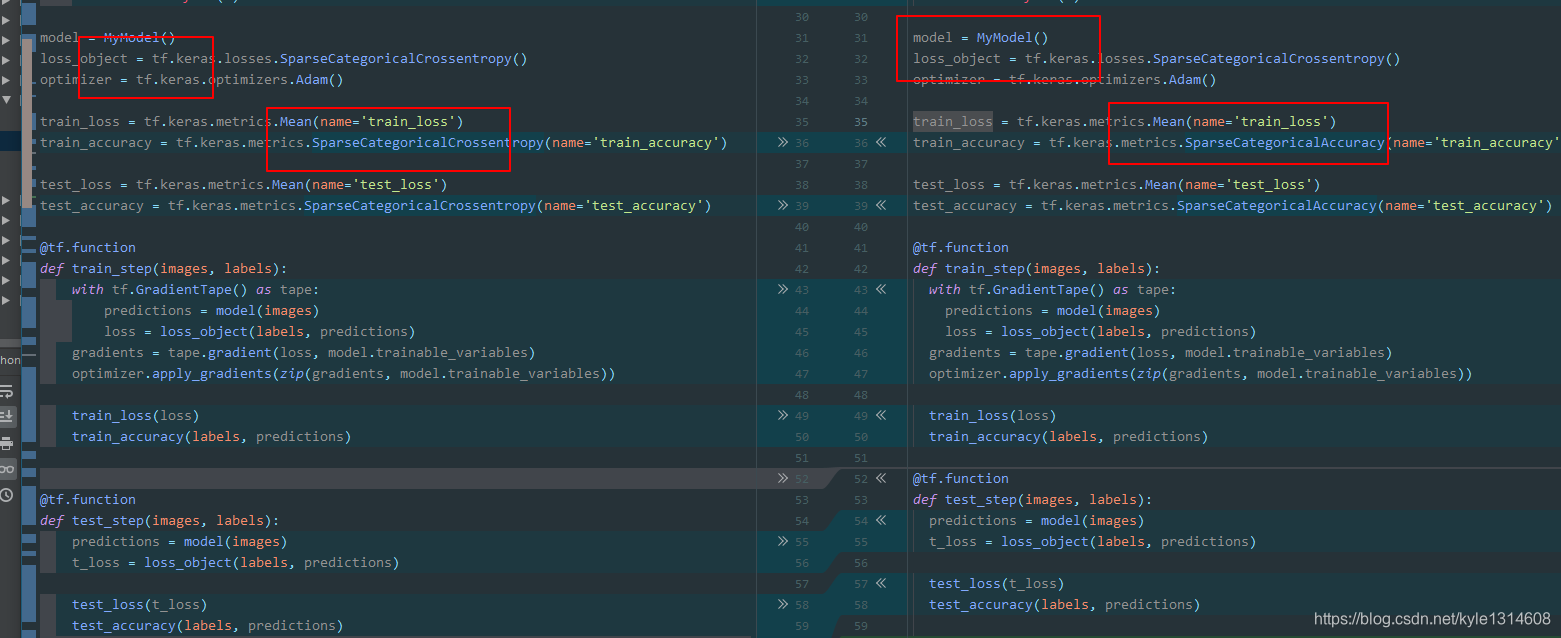Accept right change with « at line 43
This screenshot has height=638, width=1561.
point(881,290)
